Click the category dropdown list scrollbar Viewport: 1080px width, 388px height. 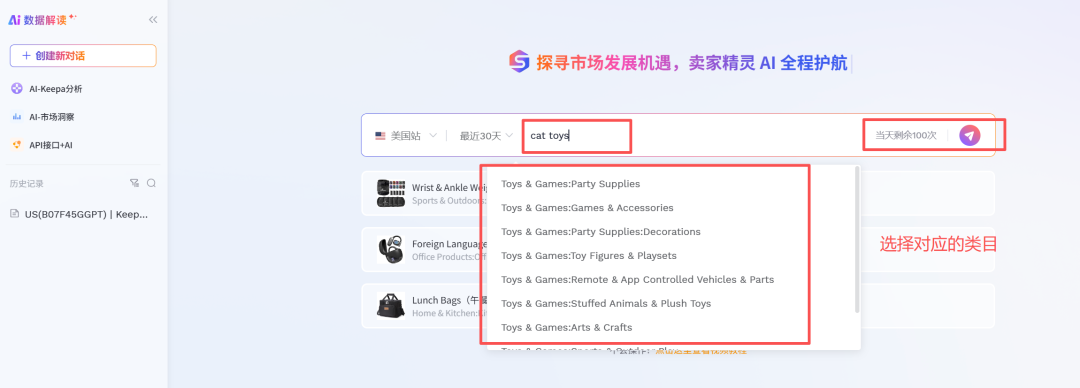tap(857, 239)
